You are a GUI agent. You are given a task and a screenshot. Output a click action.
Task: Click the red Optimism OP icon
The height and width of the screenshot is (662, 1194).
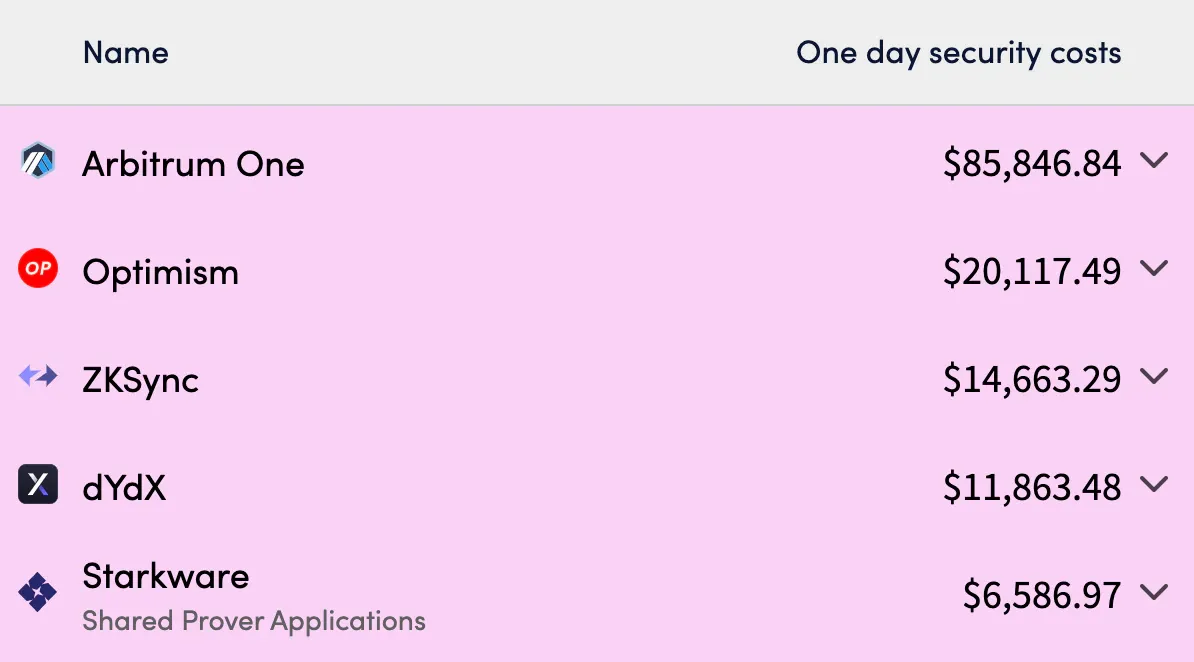[38, 268]
